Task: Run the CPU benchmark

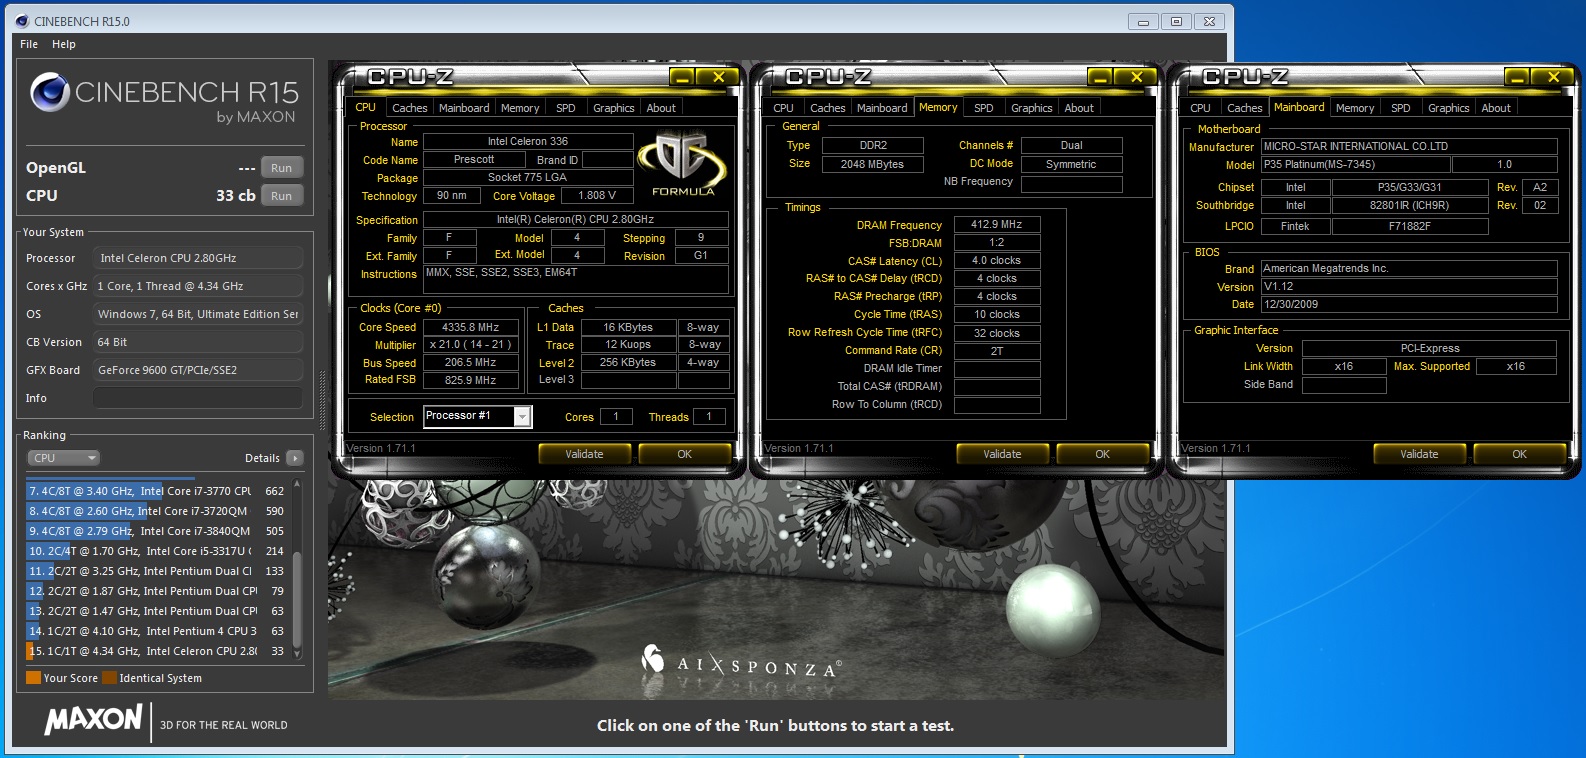Action: (282, 196)
